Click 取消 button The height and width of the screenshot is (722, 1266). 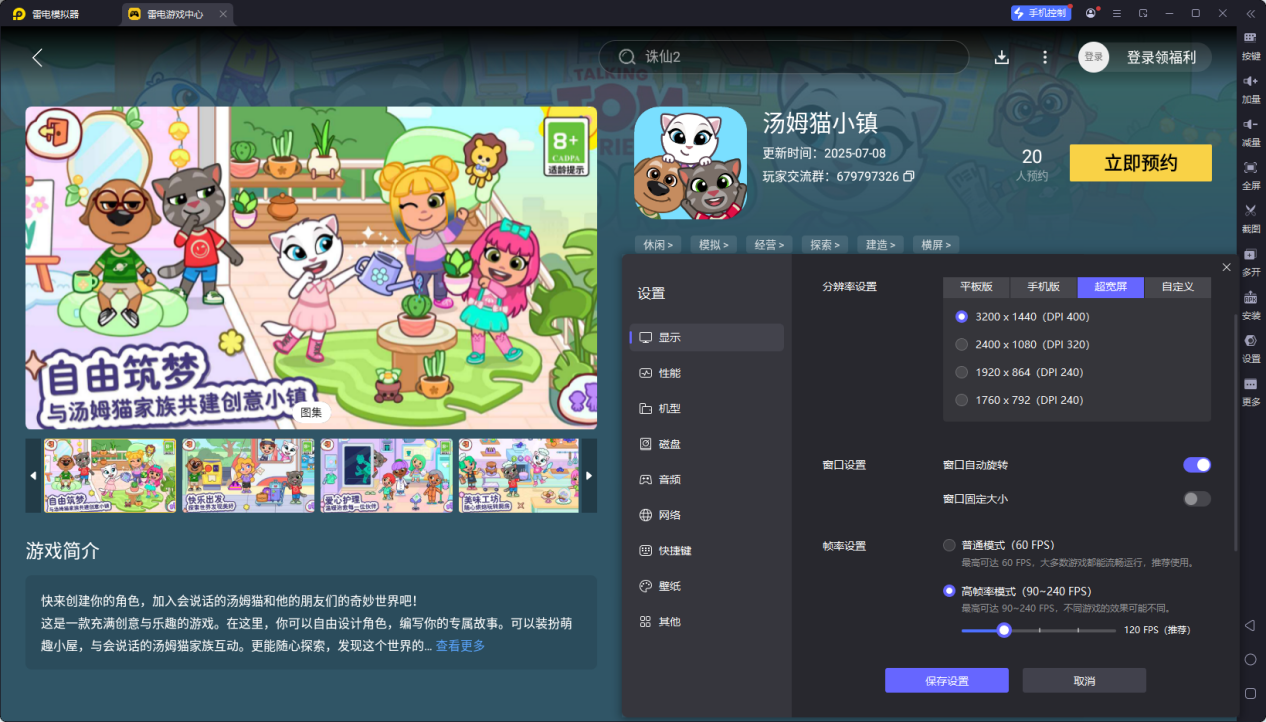pos(1084,681)
